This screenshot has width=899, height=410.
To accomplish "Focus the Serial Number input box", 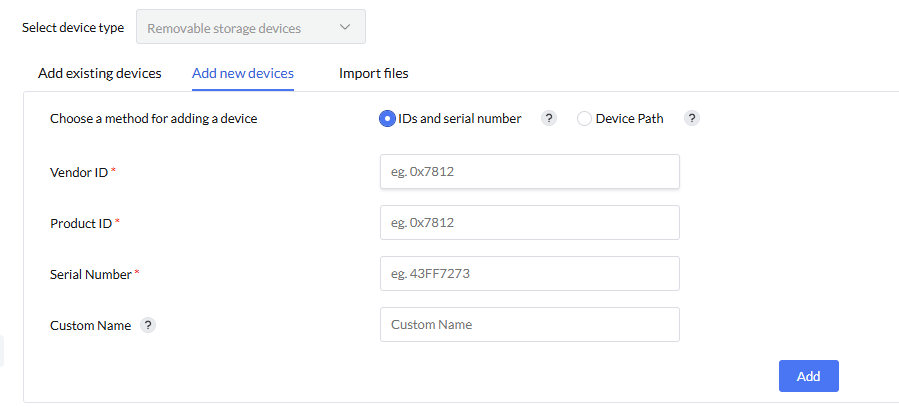I will tap(530, 273).
